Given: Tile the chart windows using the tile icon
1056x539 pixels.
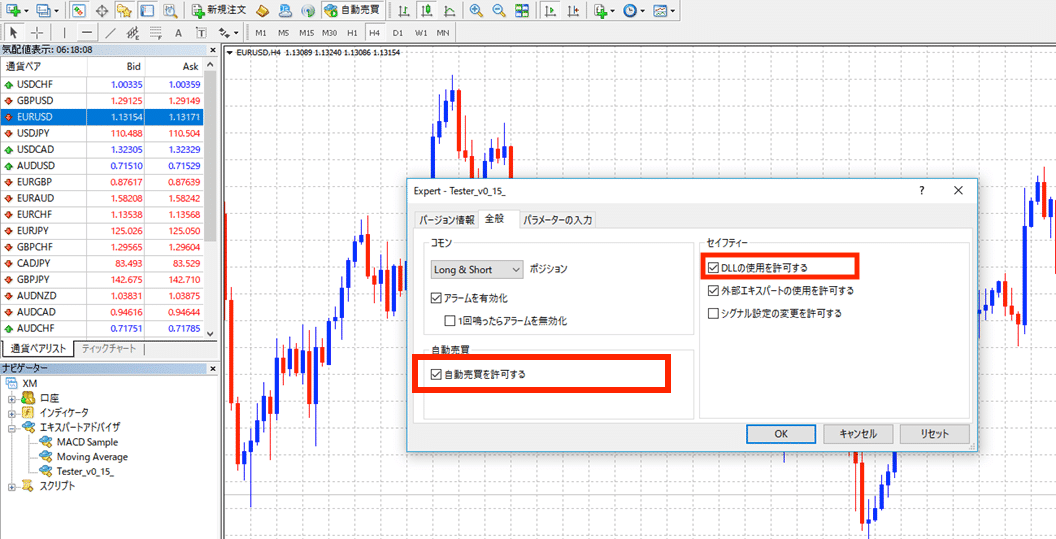Looking at the screenshot, I should (521, 11).
